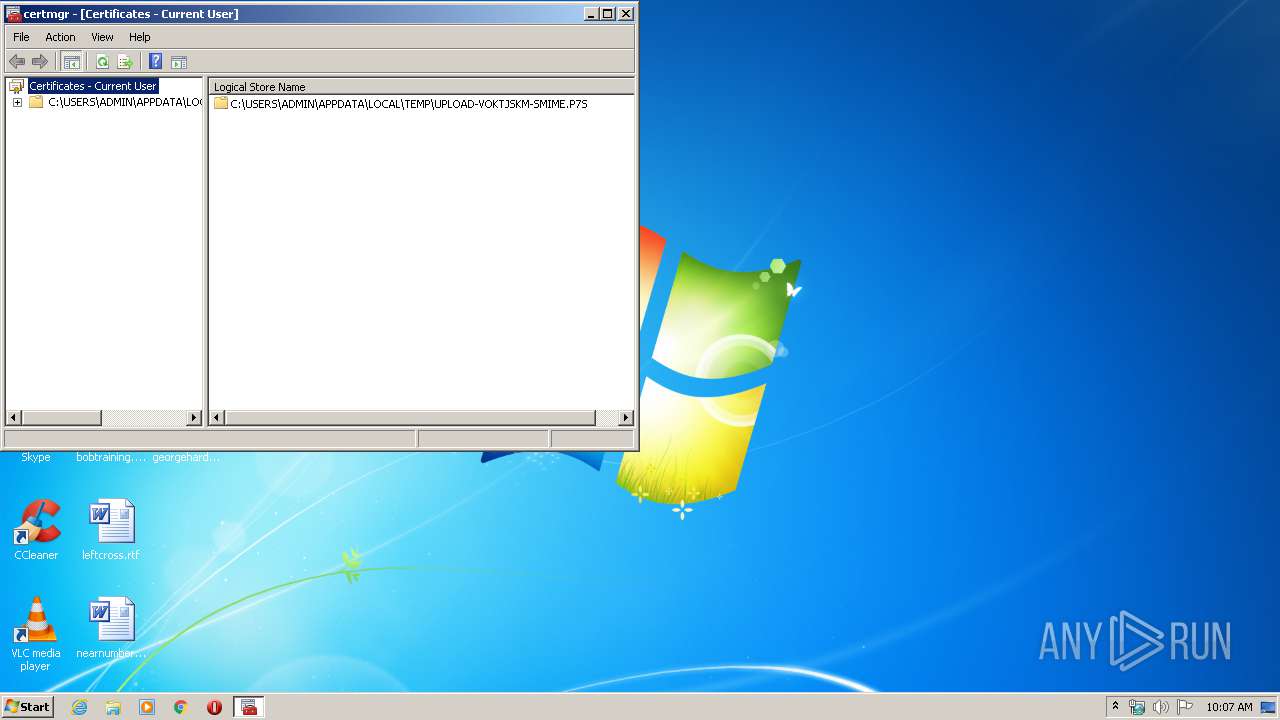Open the Action menu
Viewport: 1280px width, 720px height.
click(x=60, y=37)
